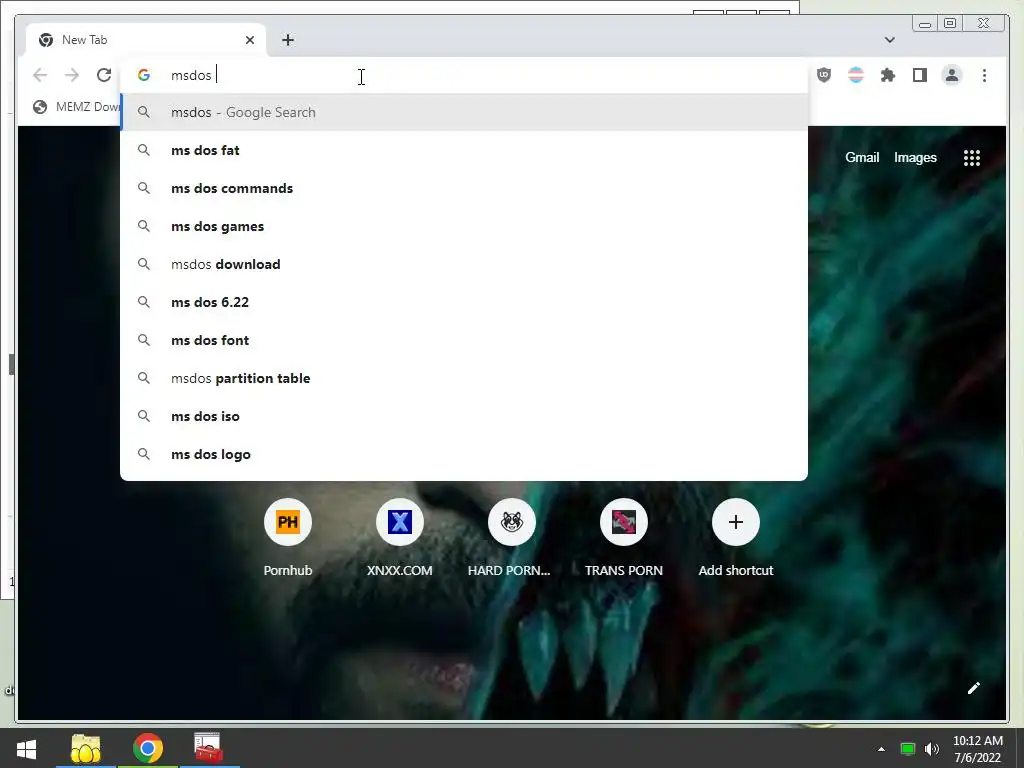Select the 'ms dos fat' suggestion

coord(464,150)
